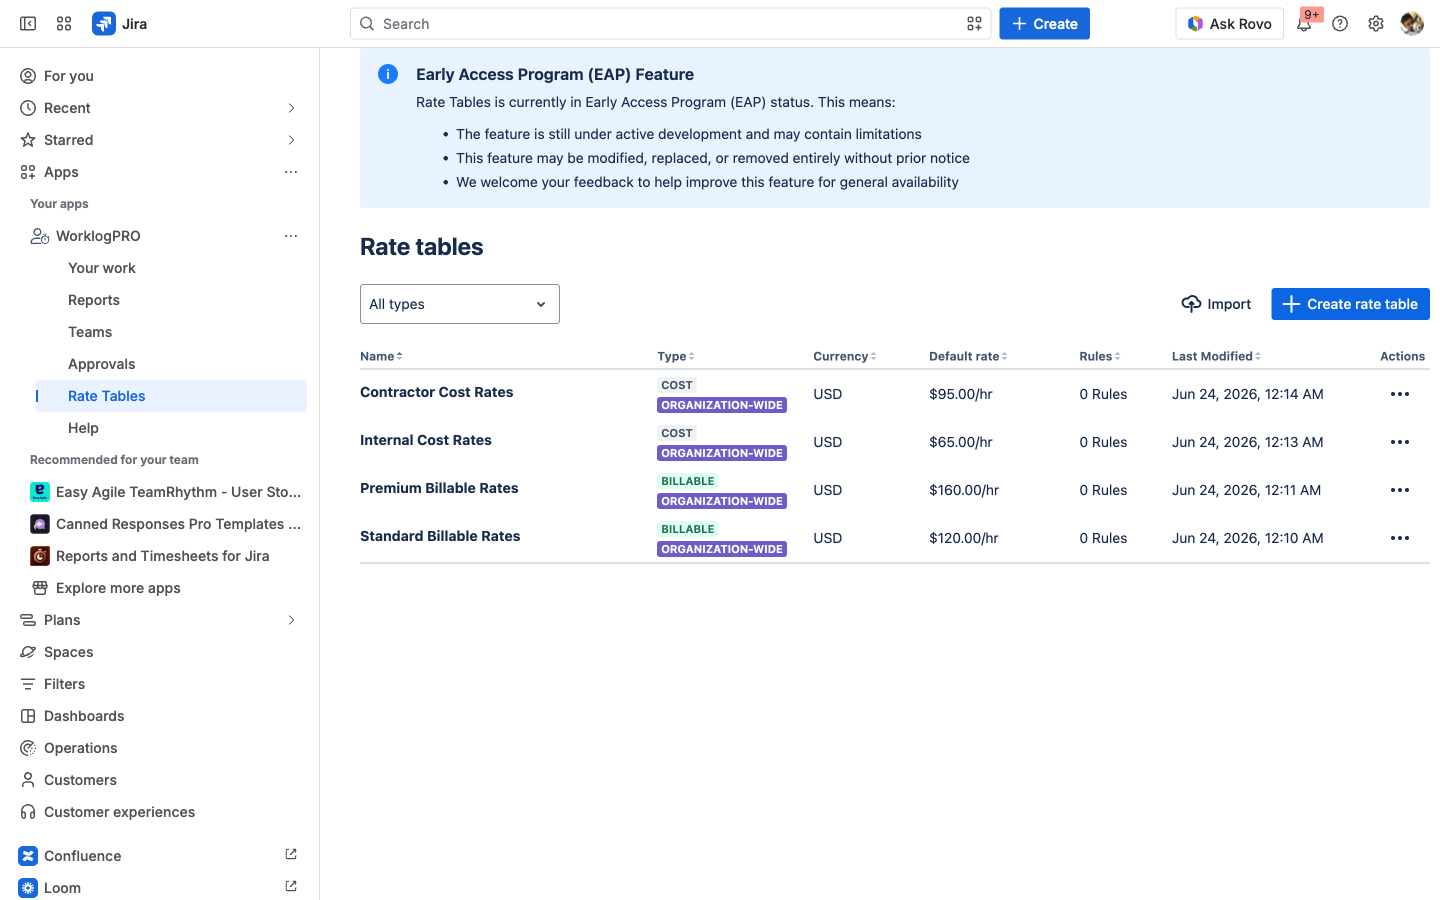Screen dimensions: 1440x900
Task: Click the icon at the right end of the search bar
Action: tap(974, 24)
